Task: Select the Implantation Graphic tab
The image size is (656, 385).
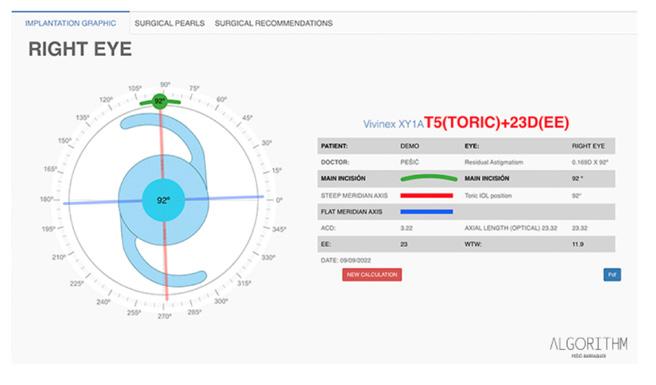Action: coord(70,23)
